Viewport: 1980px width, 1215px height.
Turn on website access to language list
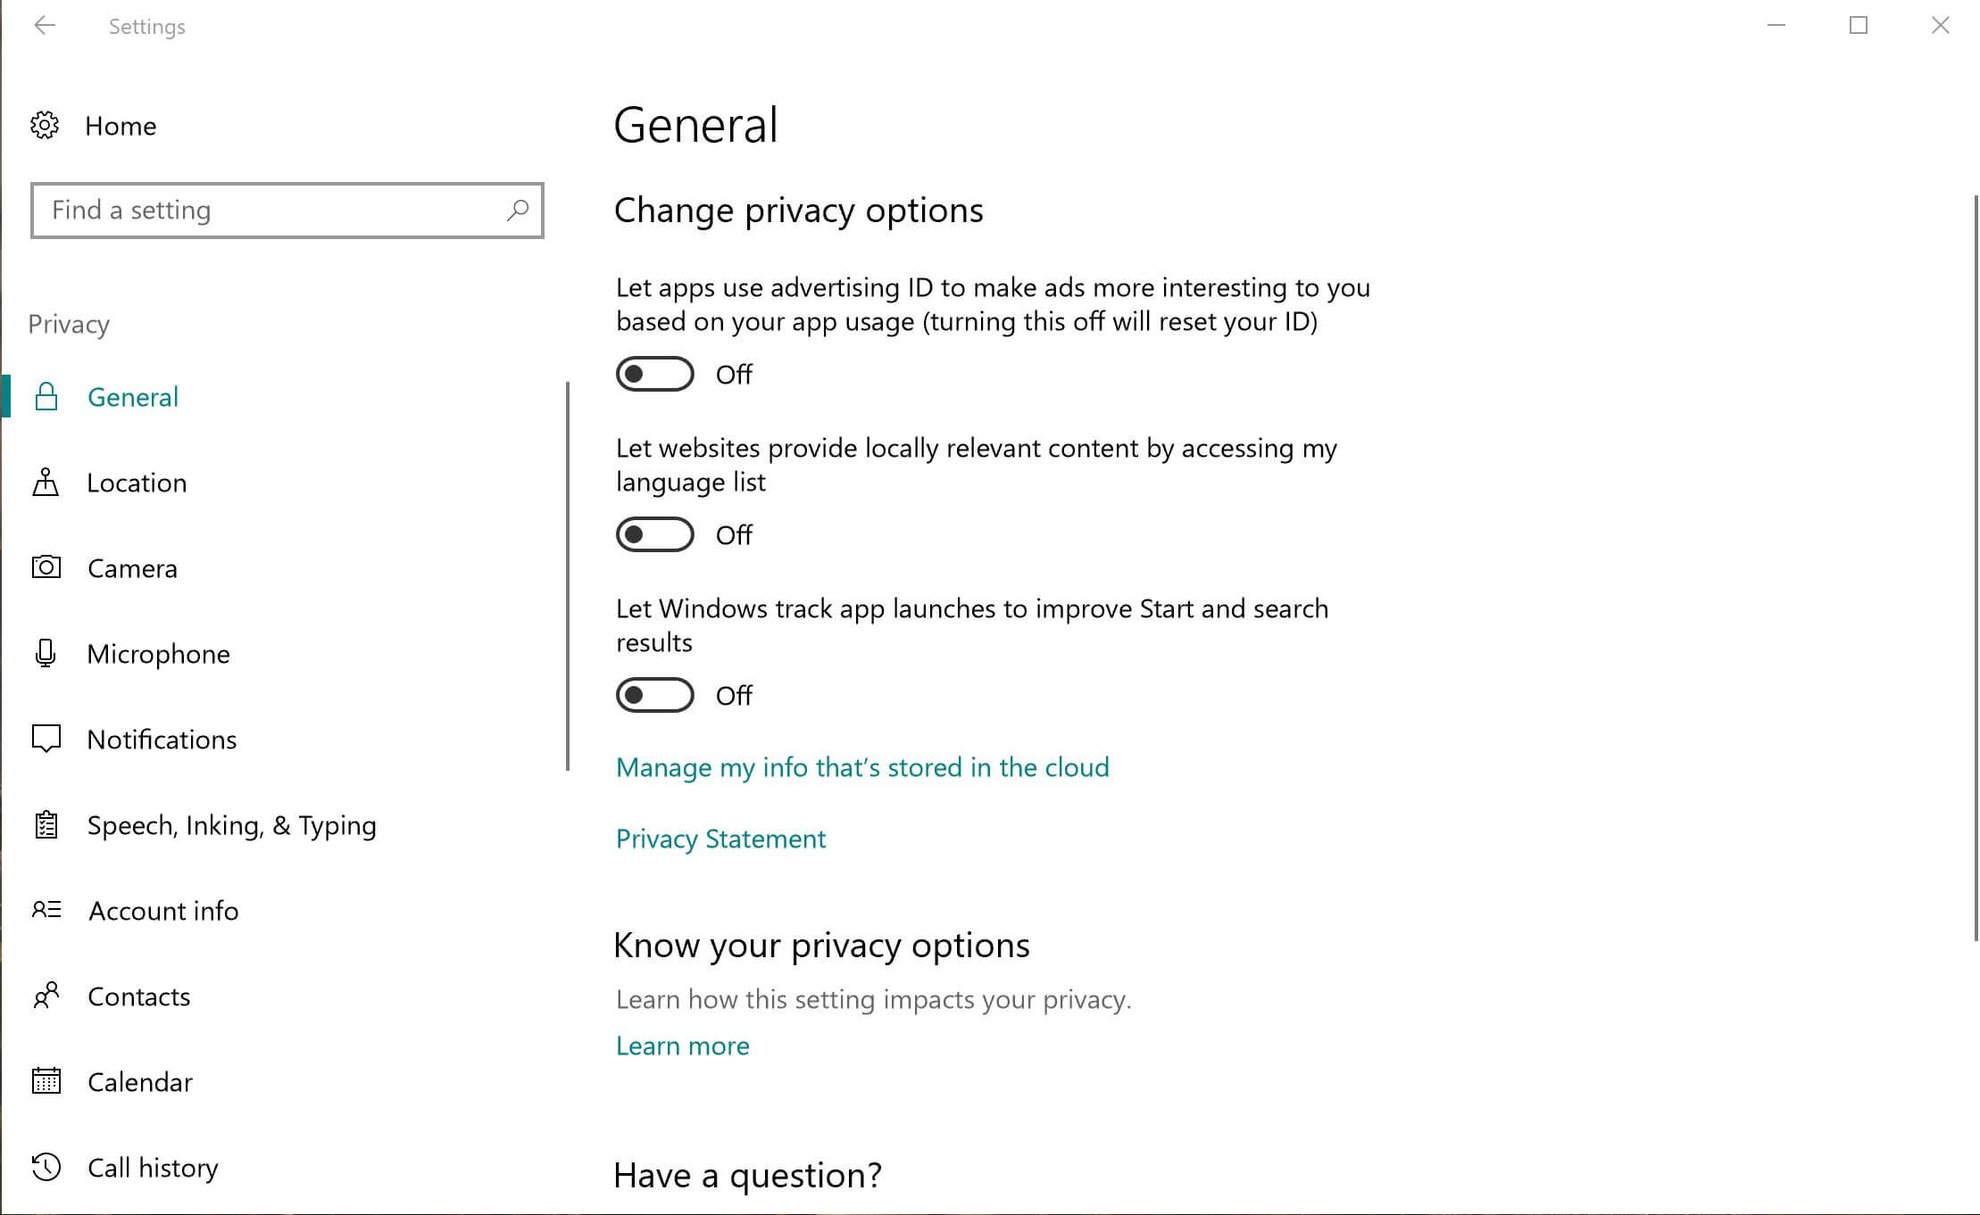click(654, 534)
